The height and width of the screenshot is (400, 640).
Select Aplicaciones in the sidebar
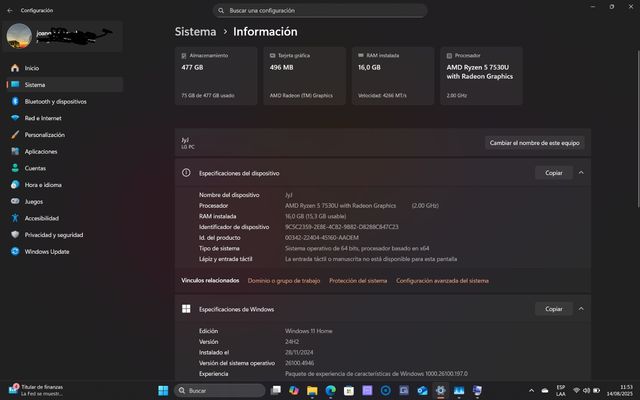pyautogui.click(x=41, y=151)
